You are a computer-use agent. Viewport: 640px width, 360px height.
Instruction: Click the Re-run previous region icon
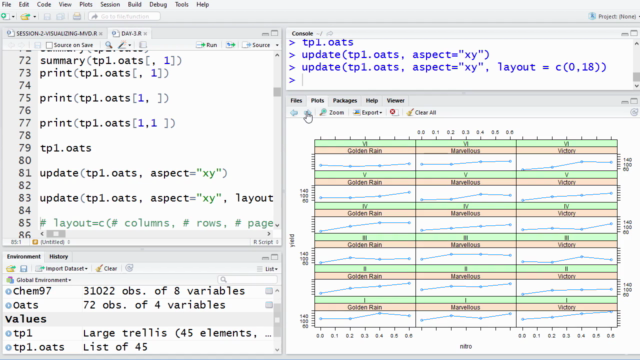(231, 45)
